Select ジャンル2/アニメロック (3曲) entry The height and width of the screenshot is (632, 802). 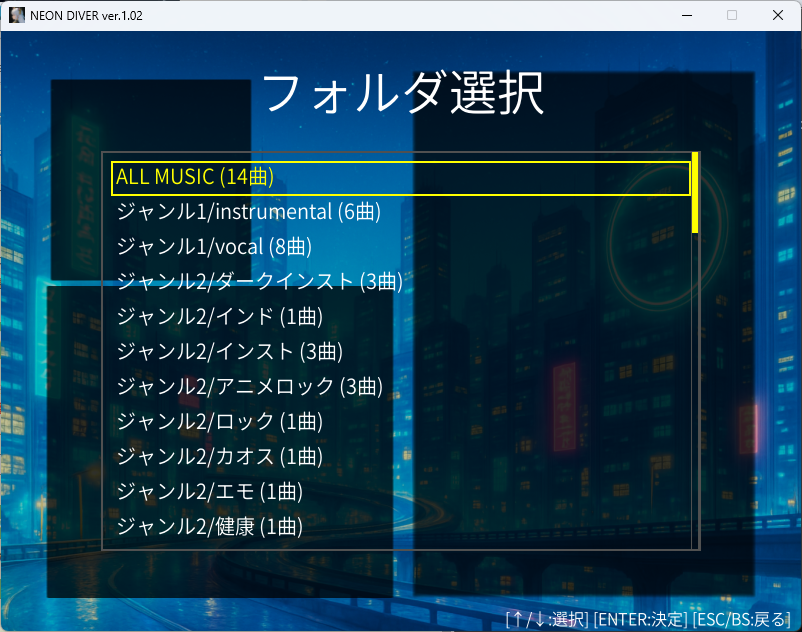[x=250, y=387]
